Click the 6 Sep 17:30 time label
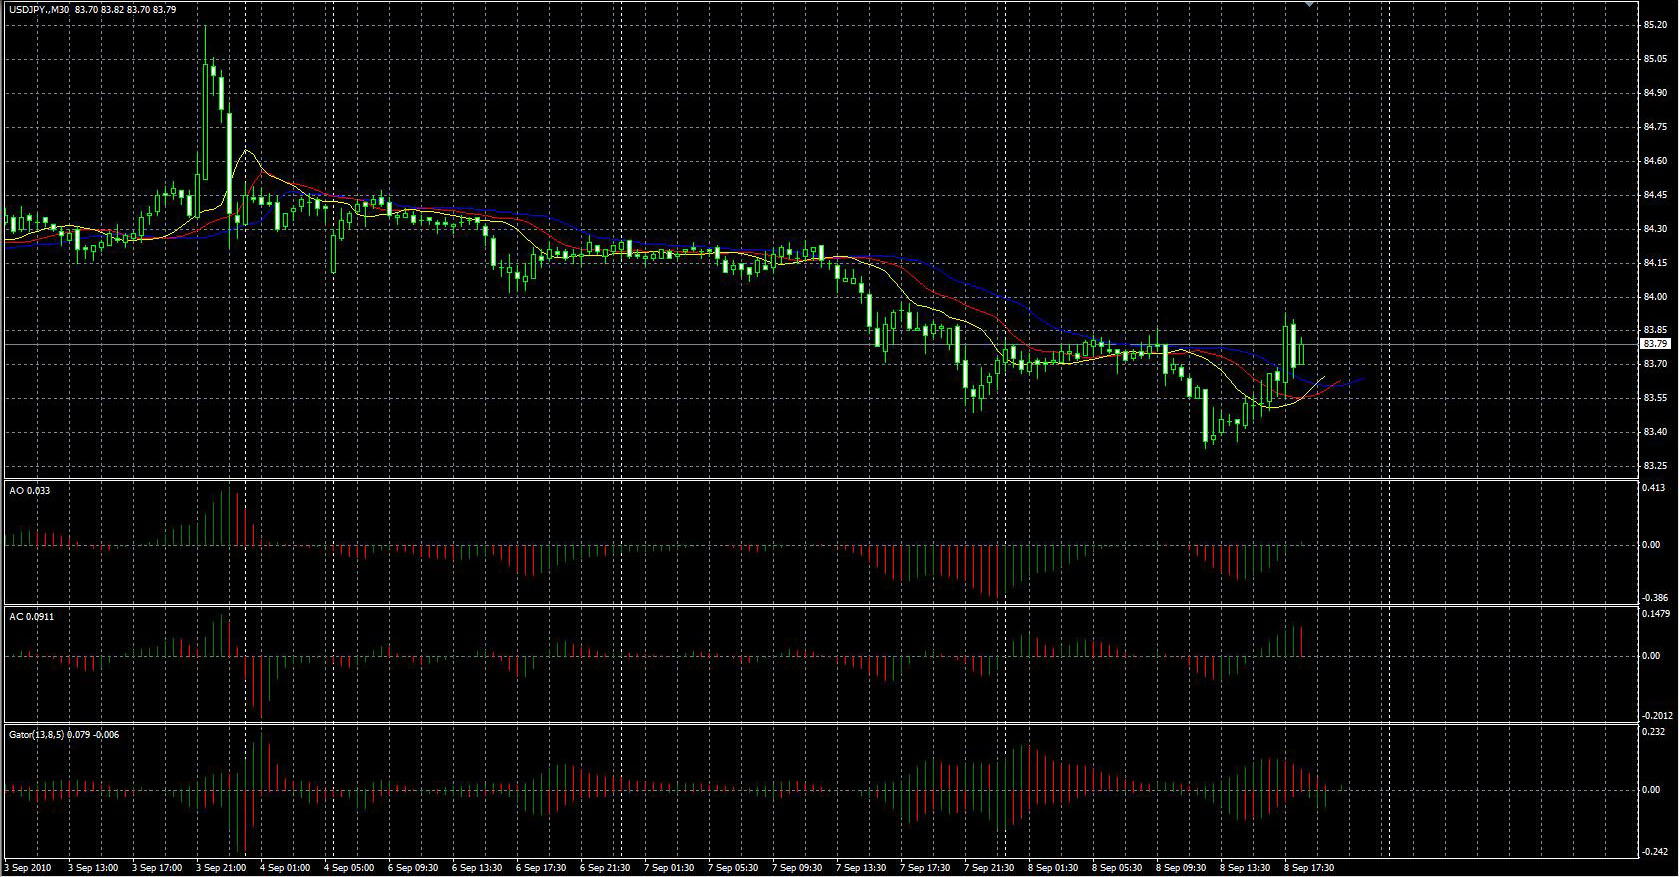Image resolution: width=1680 pixels, height=877 pixels. (540, 868)
